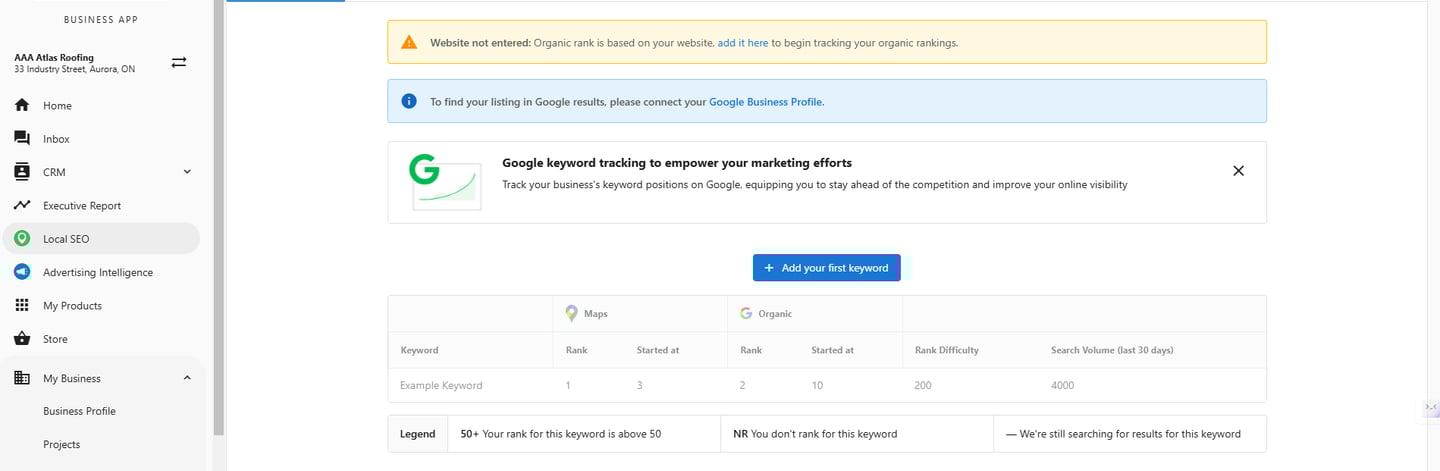Open Executive Report trend icon

pos(22,205)
